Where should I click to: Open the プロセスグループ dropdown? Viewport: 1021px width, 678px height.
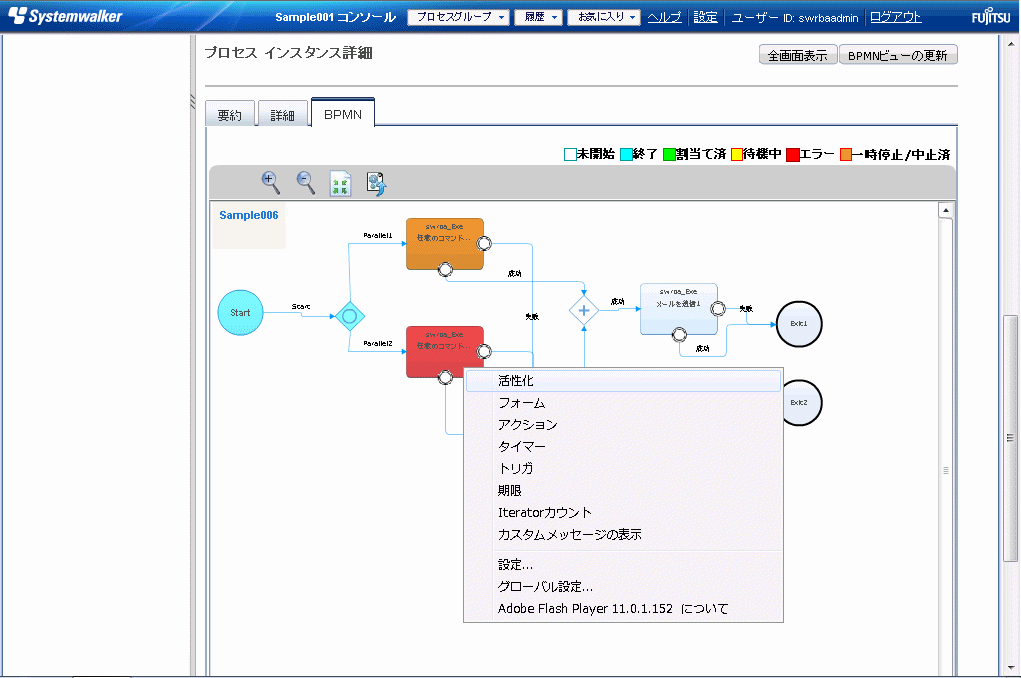pyautogui.click(x=459, y=18)
